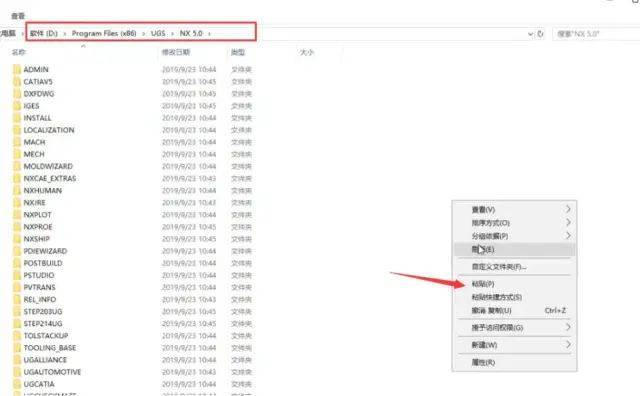Choose 刷新(E) in the context menu
The image size is (640, 396).
(514, 249)
